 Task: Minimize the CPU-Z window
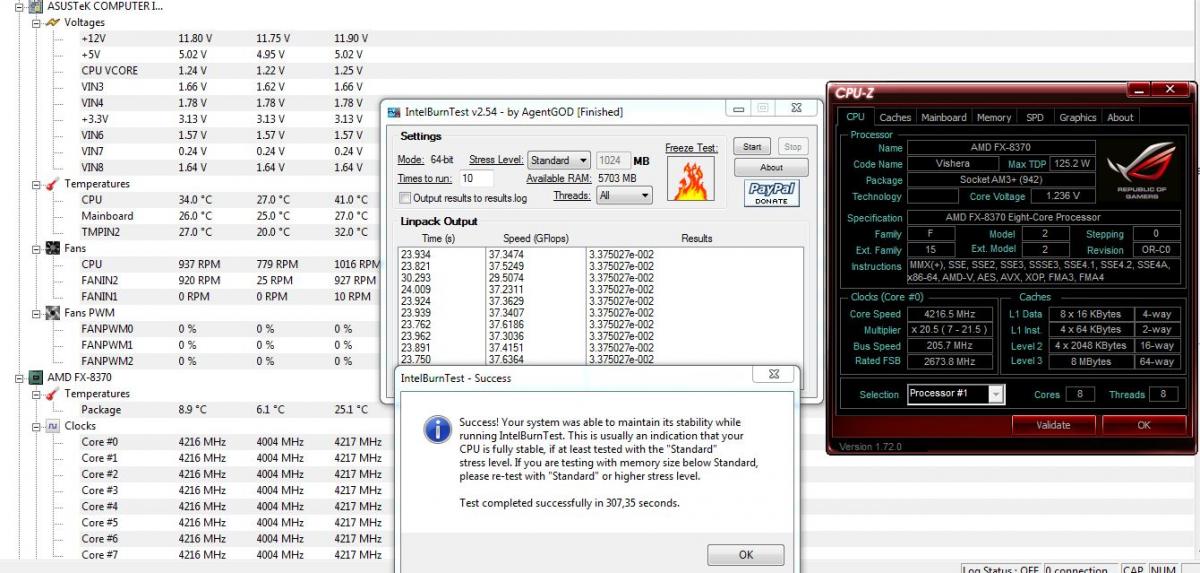click(1137, 90)
